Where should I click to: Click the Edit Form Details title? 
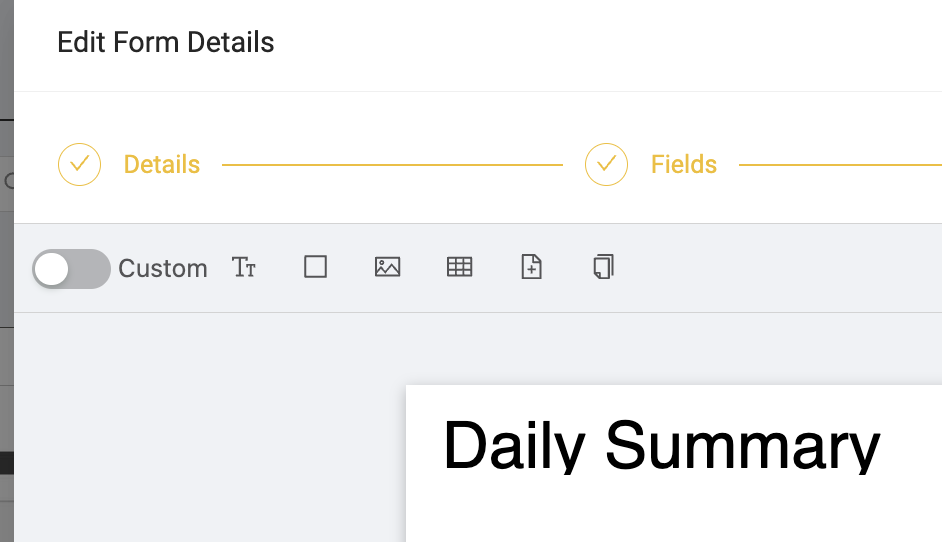[x=166, y=43]
